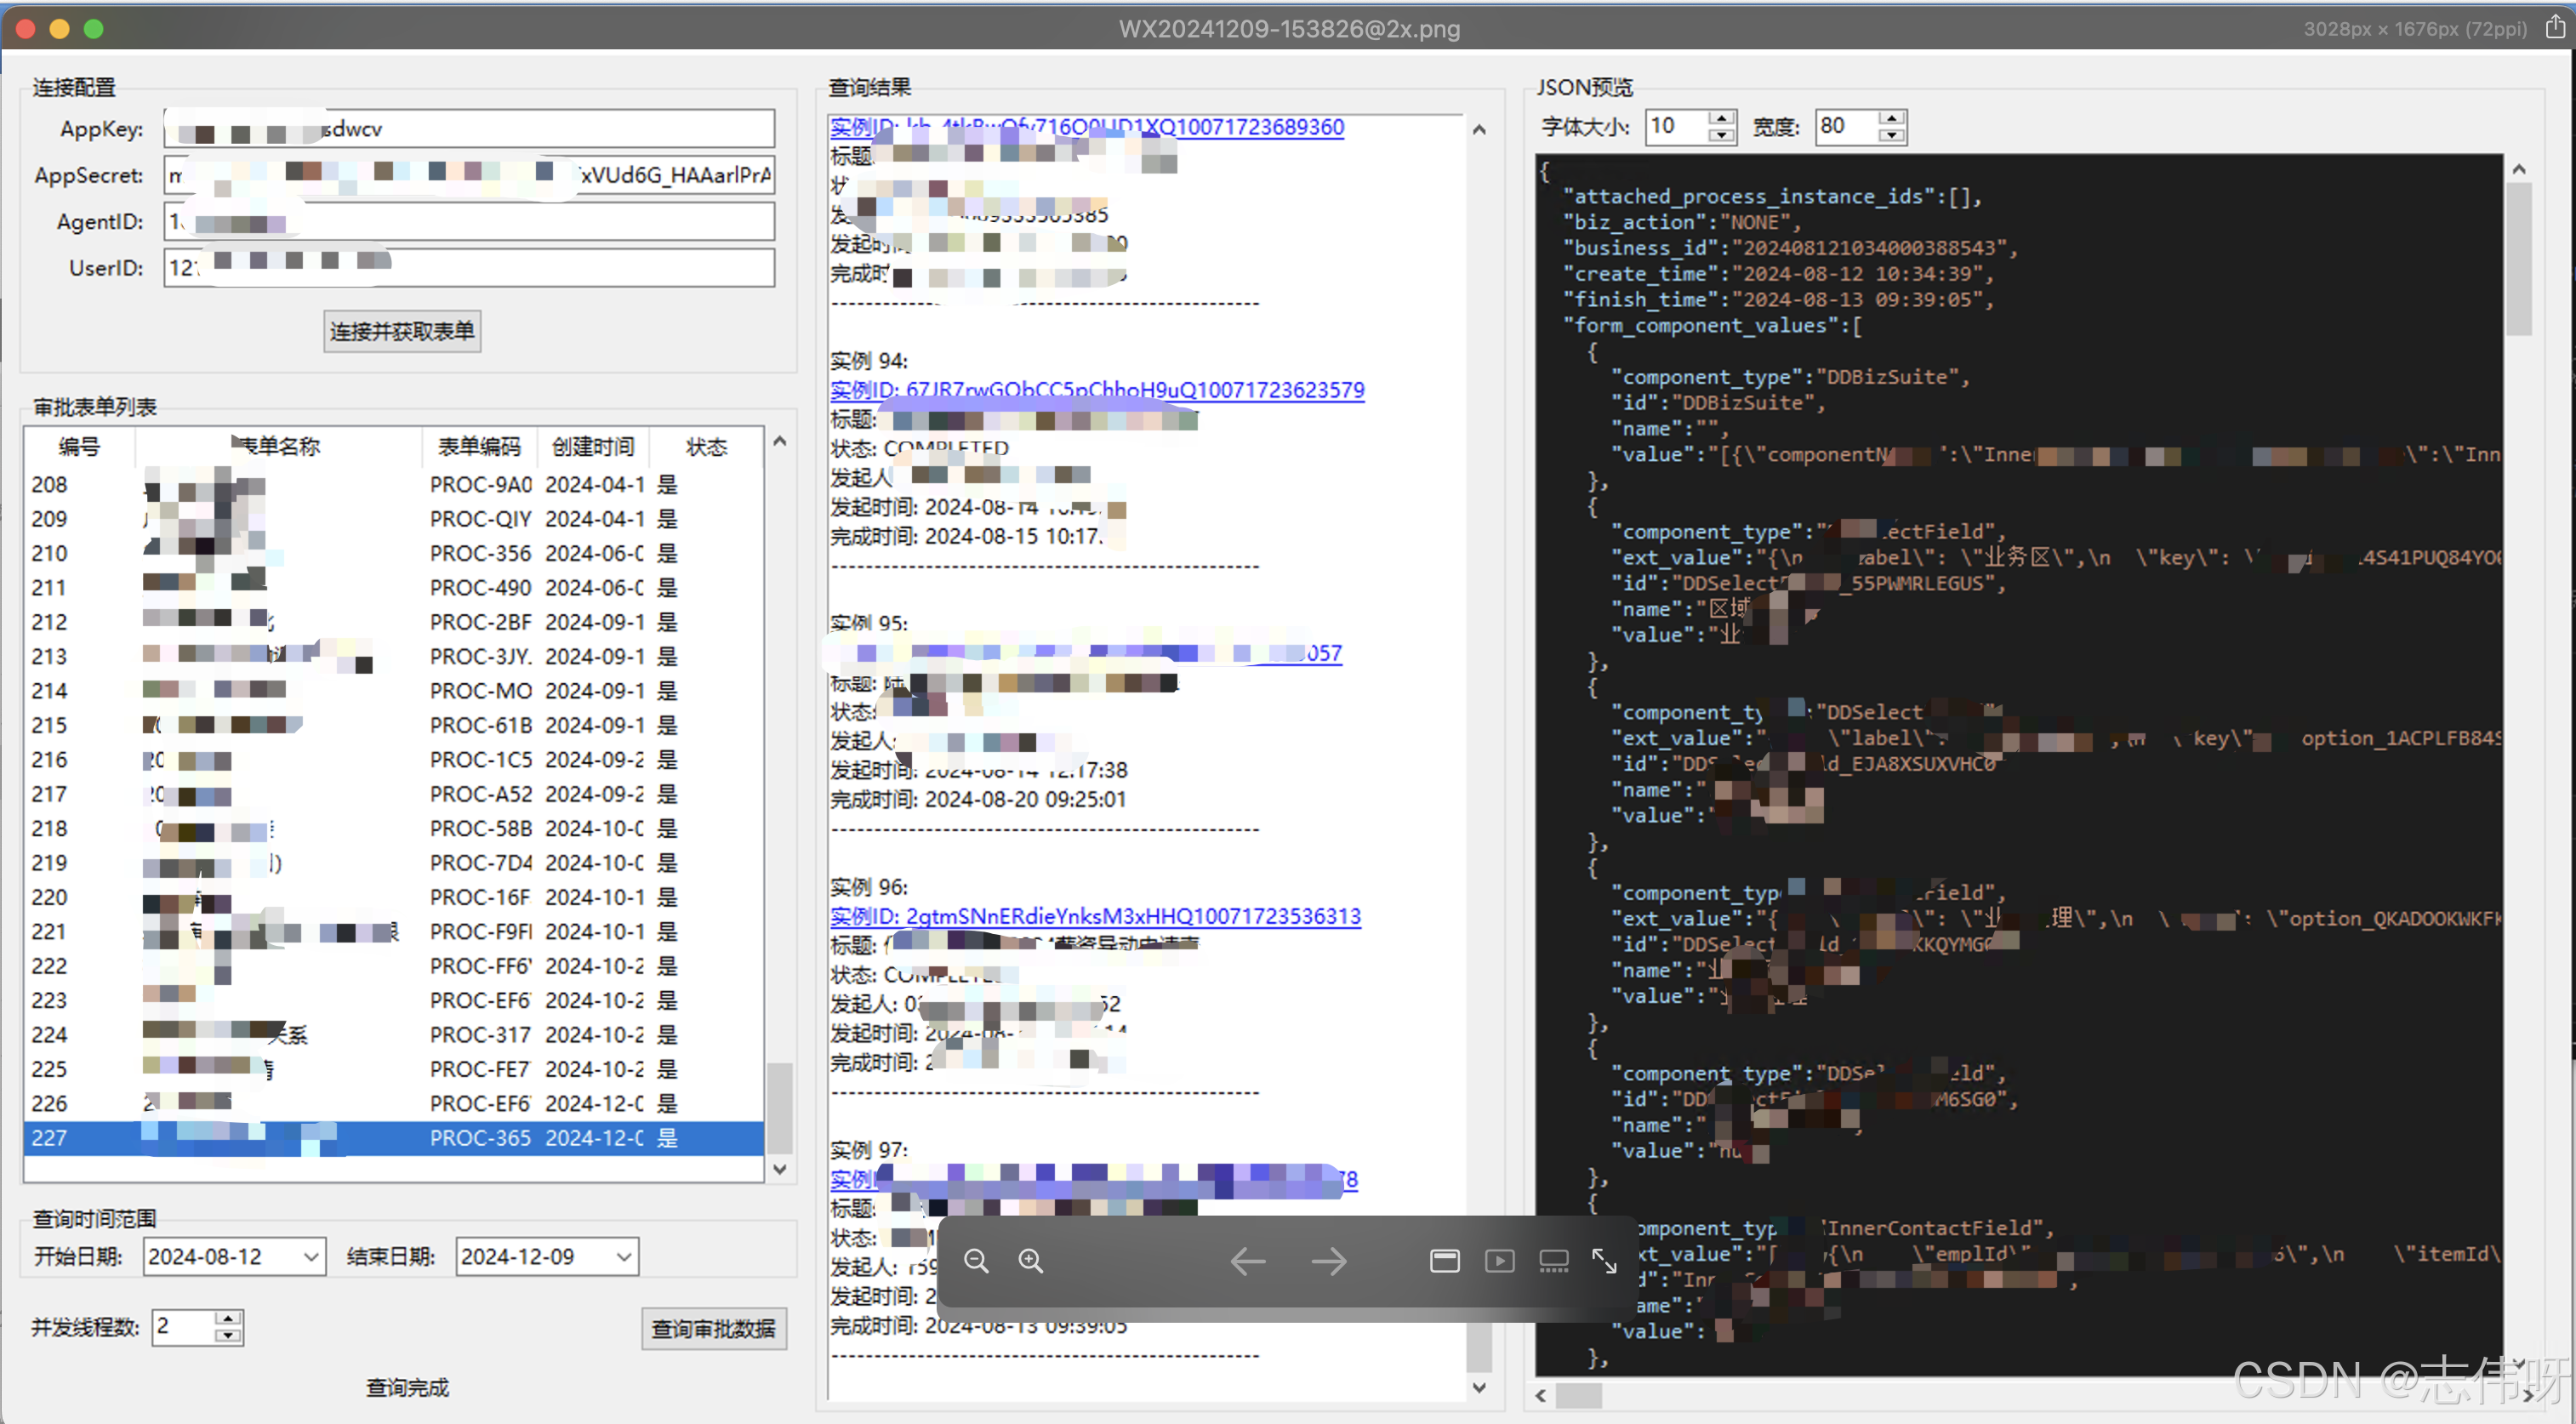Open the 实例 96 instance ID link
The image size is (2576, 1424).
pos(1095,916)
